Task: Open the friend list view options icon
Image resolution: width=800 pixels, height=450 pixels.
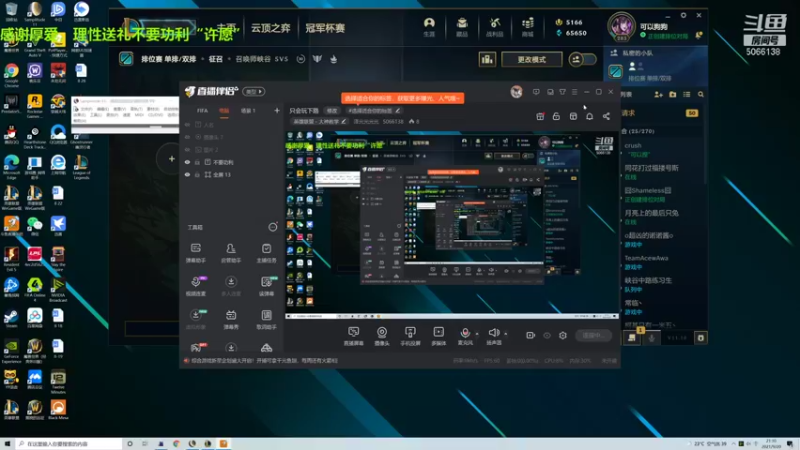Action: pyautogui.click(x=686, y=94)
